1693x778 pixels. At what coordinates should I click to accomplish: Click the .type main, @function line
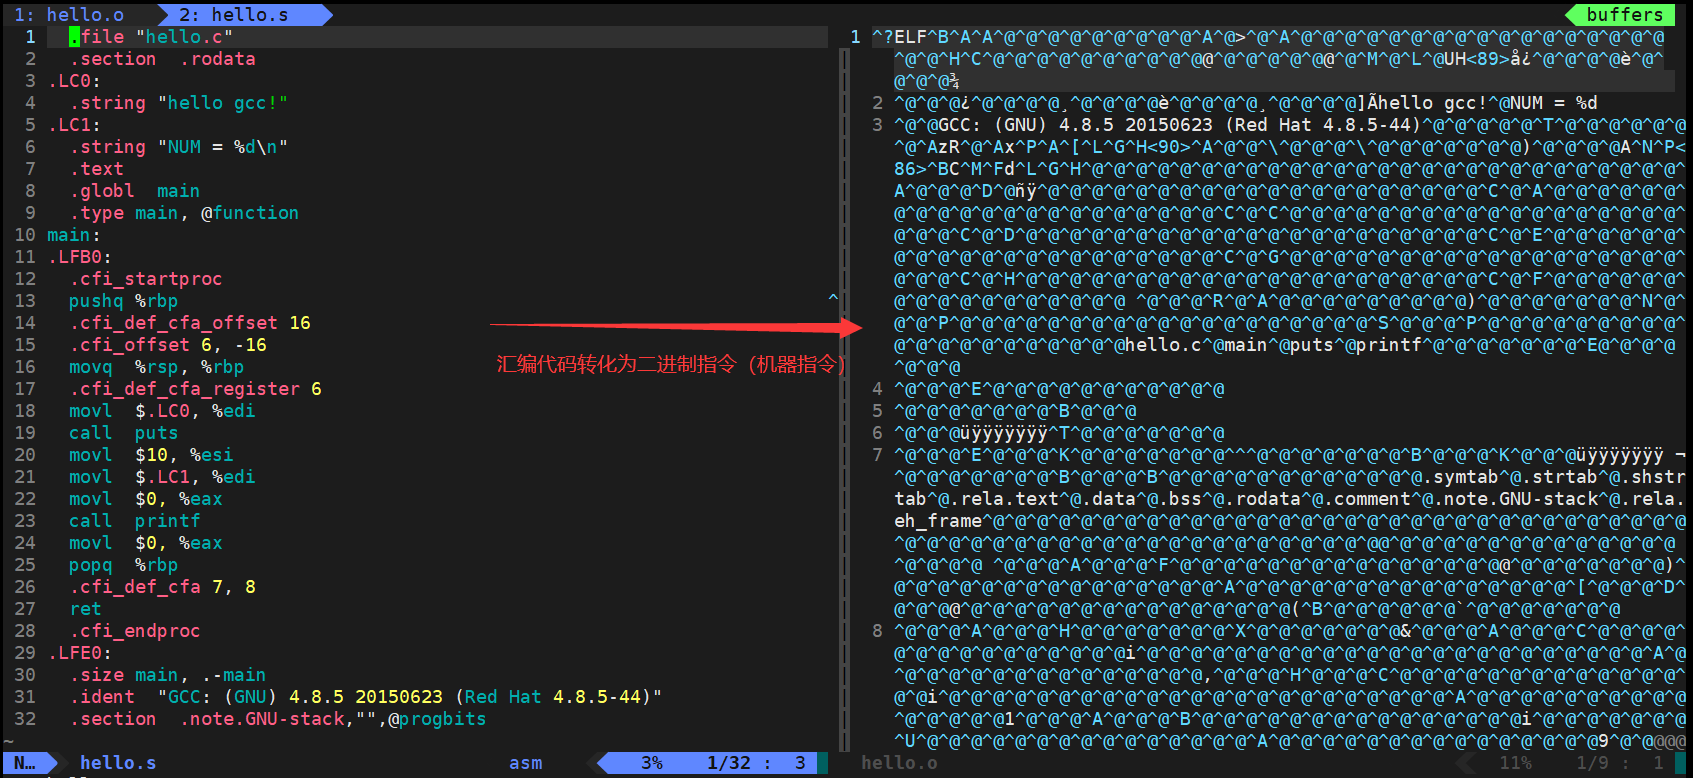(x=184, y=213)
